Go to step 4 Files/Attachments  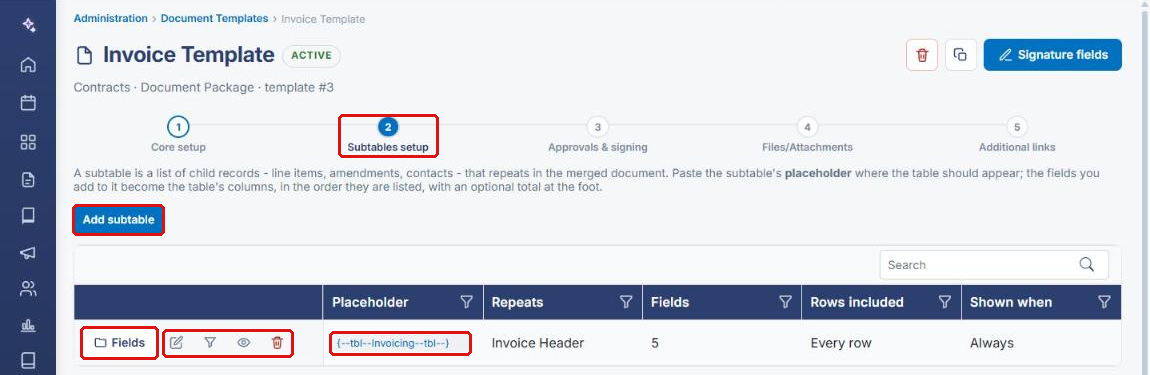tap(807, 135)
